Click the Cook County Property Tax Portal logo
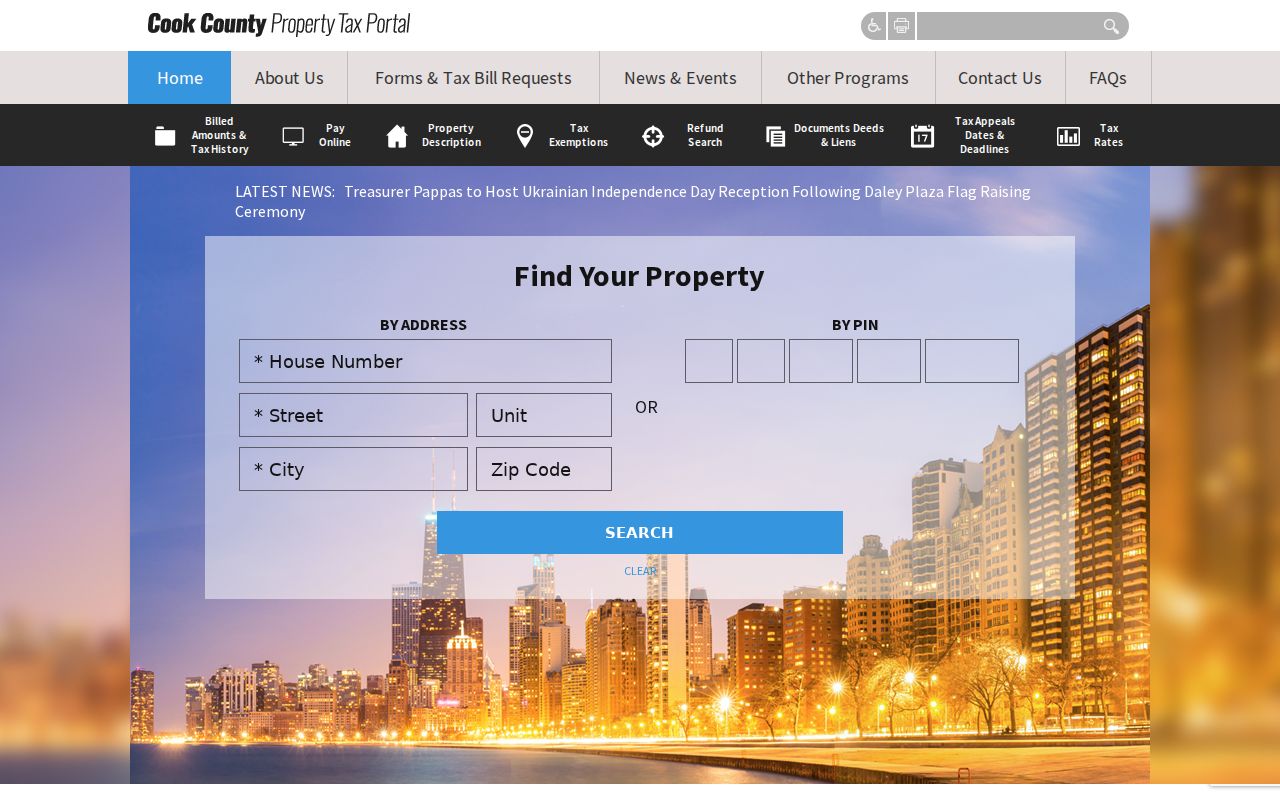1280x800 pixels. tap(279, 24)
